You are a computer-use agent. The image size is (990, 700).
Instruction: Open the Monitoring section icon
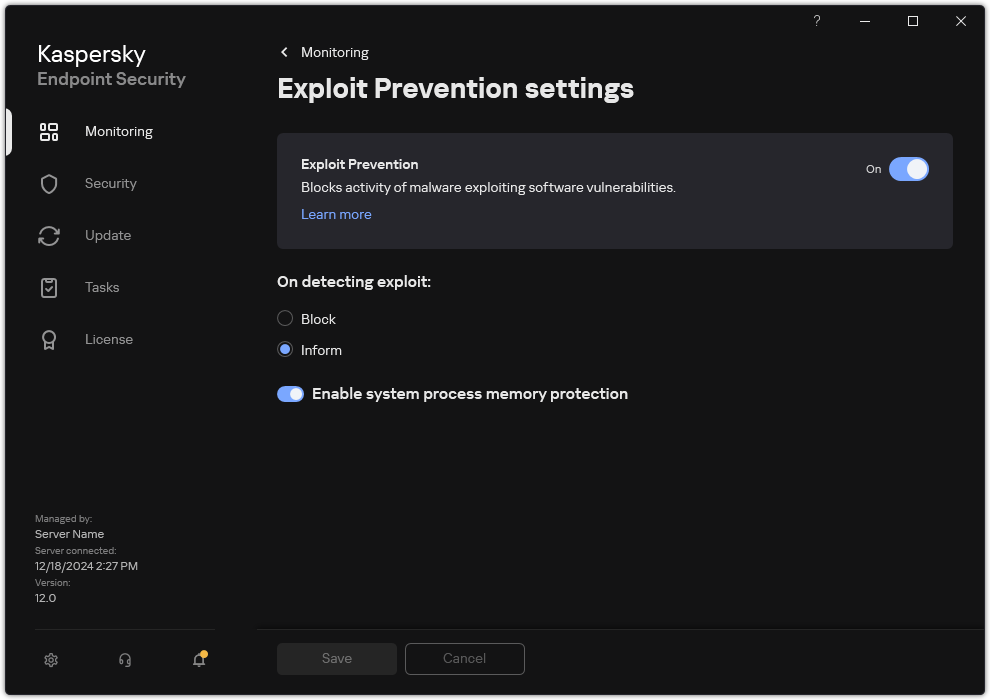click(x=49, y=131)
